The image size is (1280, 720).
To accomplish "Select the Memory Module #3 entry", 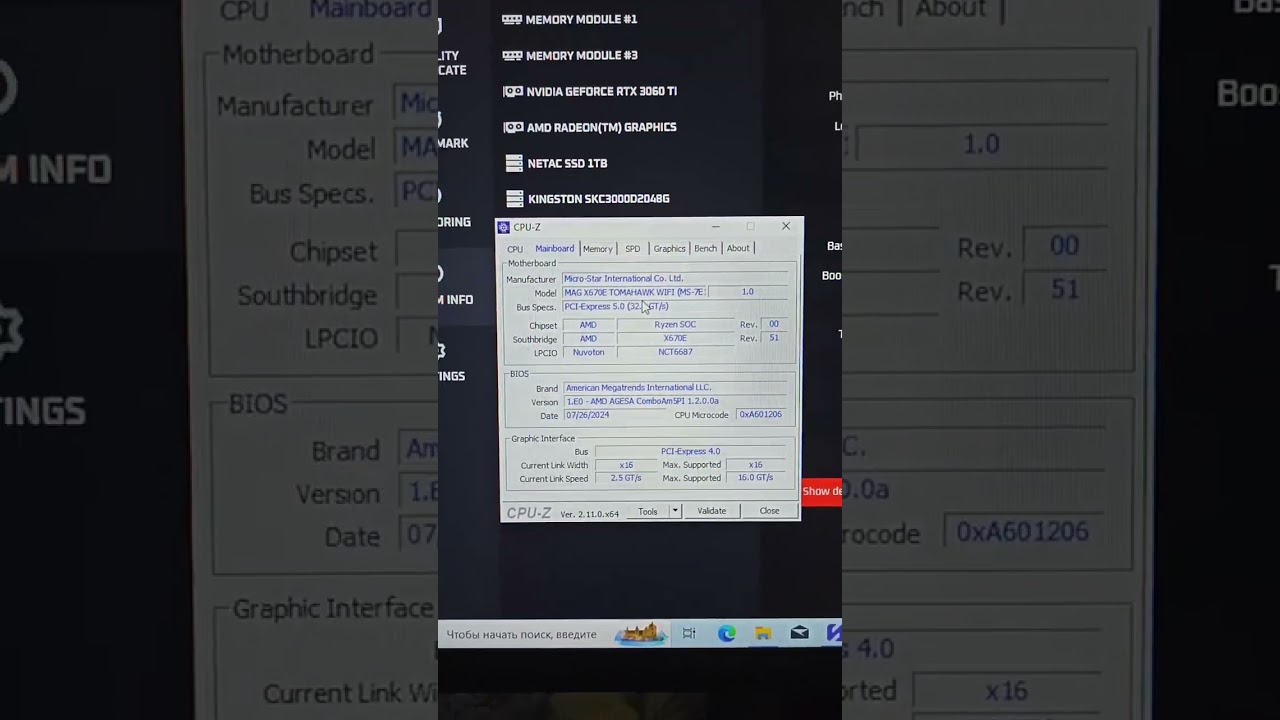I will (x=570, y=55).
